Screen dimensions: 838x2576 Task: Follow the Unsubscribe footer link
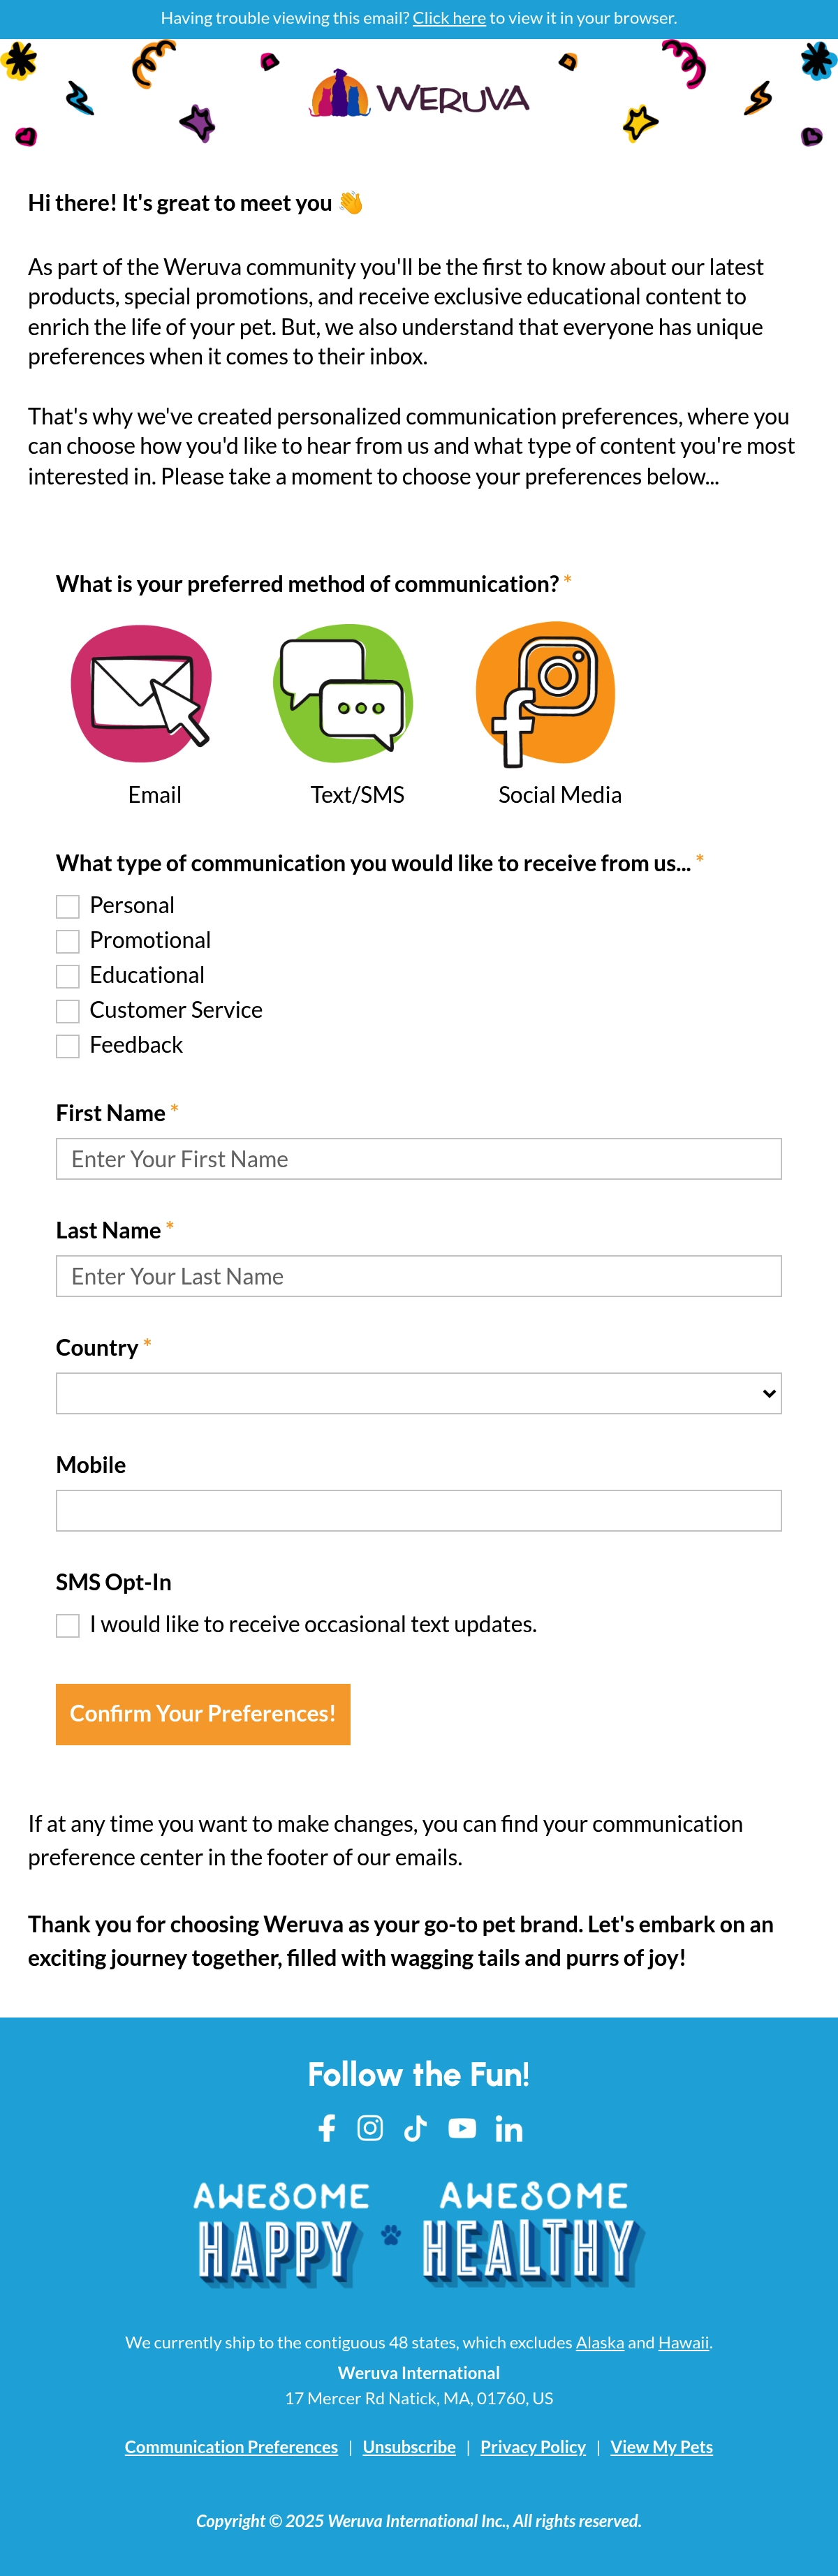click(x=409, y=2446)
